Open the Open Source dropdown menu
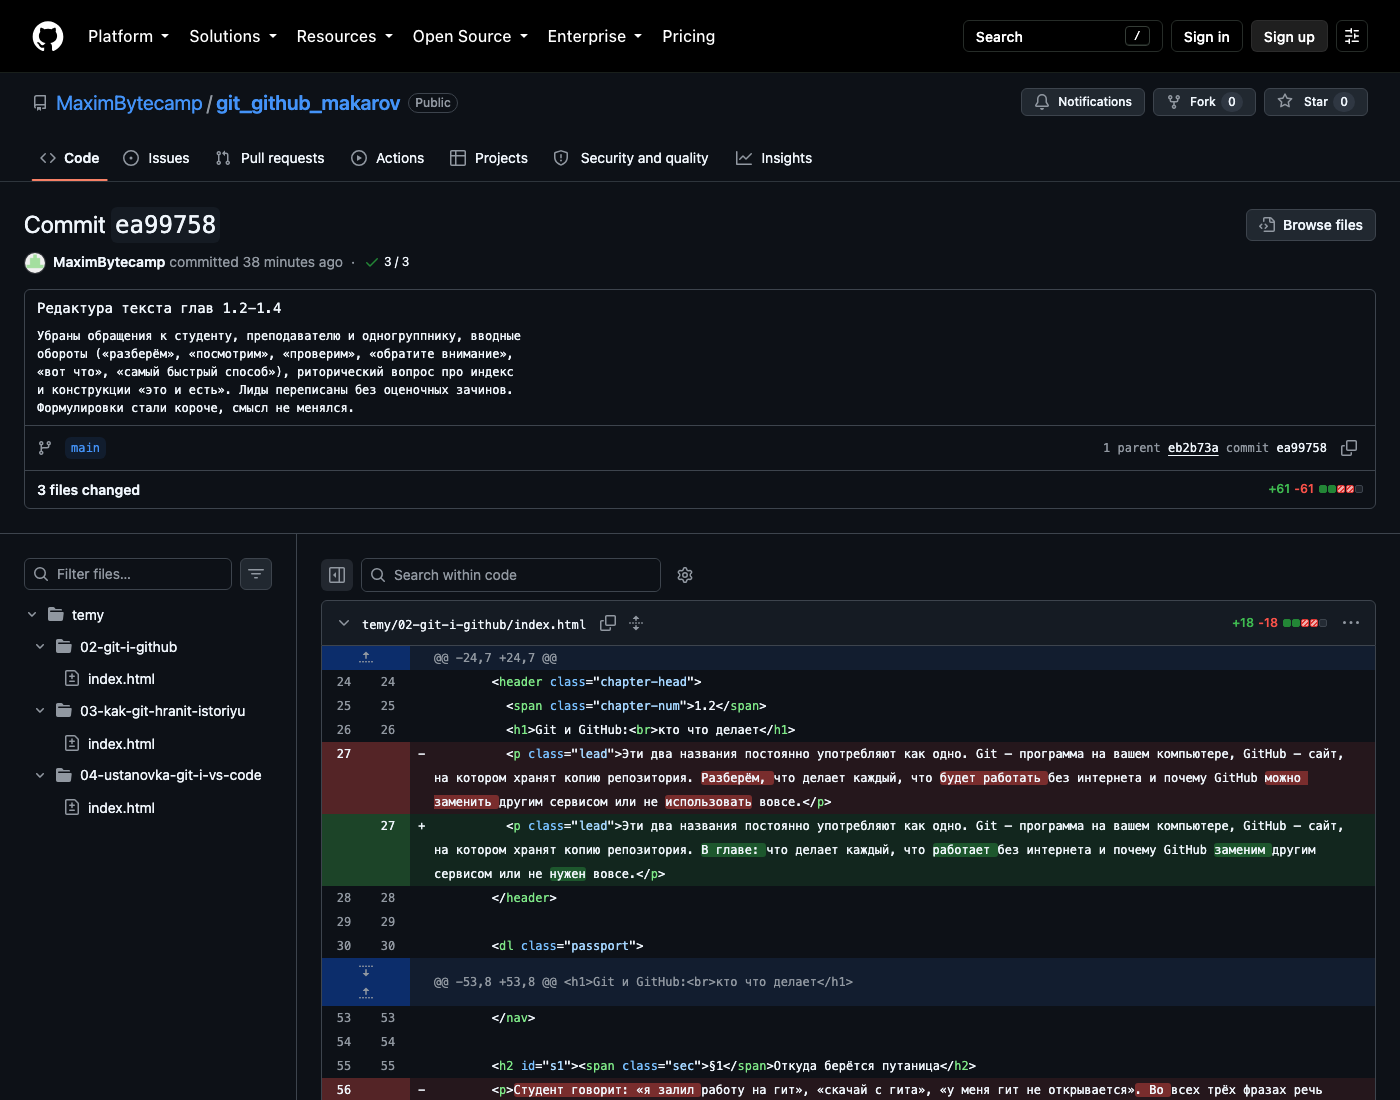 point(470,36)
